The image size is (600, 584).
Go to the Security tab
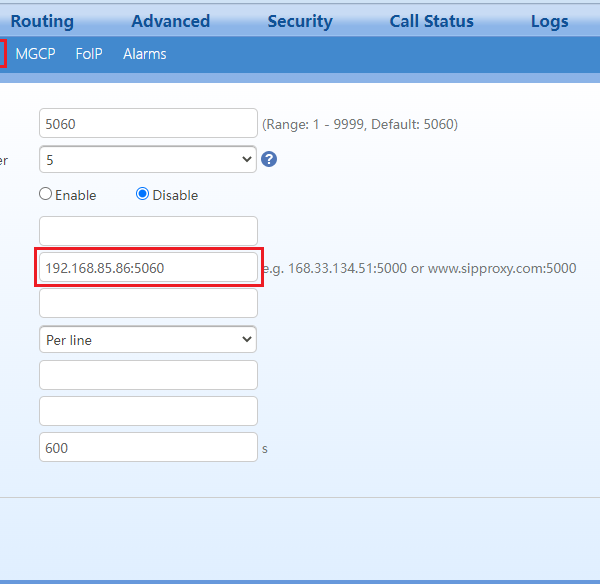pos(300,21)
